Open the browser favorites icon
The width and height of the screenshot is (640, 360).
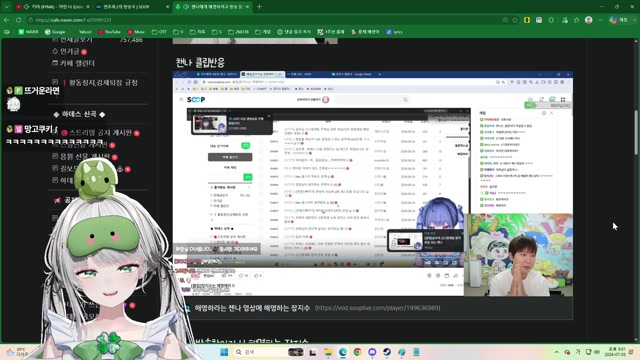(576, 20)
